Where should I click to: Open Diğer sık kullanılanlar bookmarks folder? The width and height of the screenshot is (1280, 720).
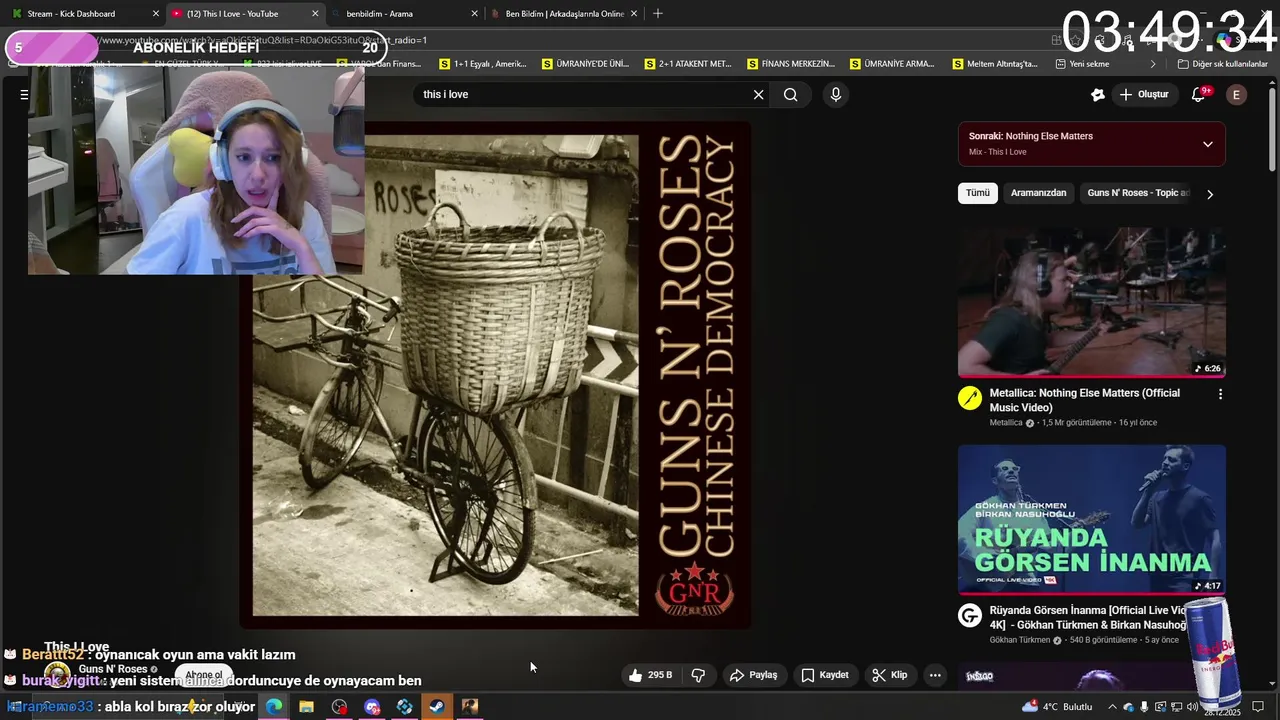pyautogui.click(x=1222, y=64)
